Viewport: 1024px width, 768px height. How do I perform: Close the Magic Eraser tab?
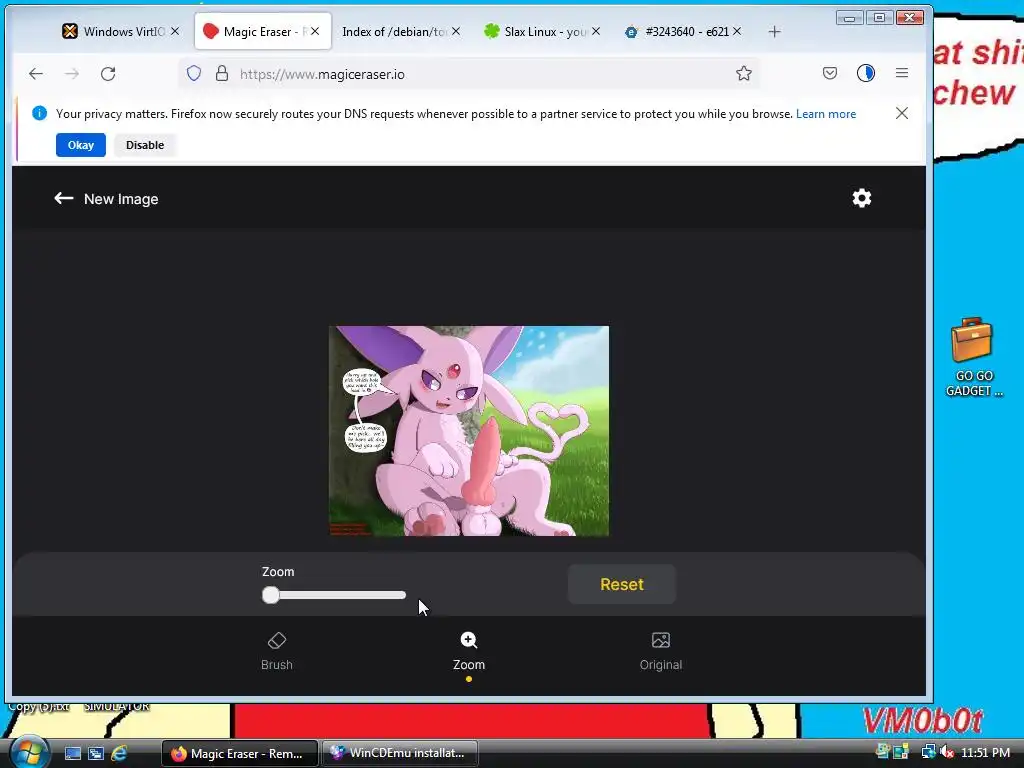tap(315, 31)
